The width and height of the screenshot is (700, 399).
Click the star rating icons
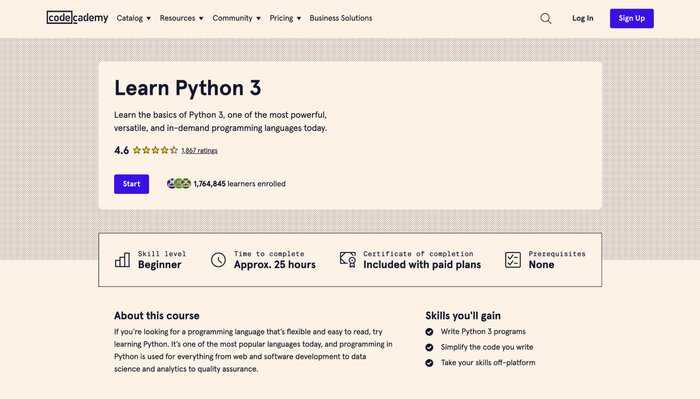(x=155, y=150)
